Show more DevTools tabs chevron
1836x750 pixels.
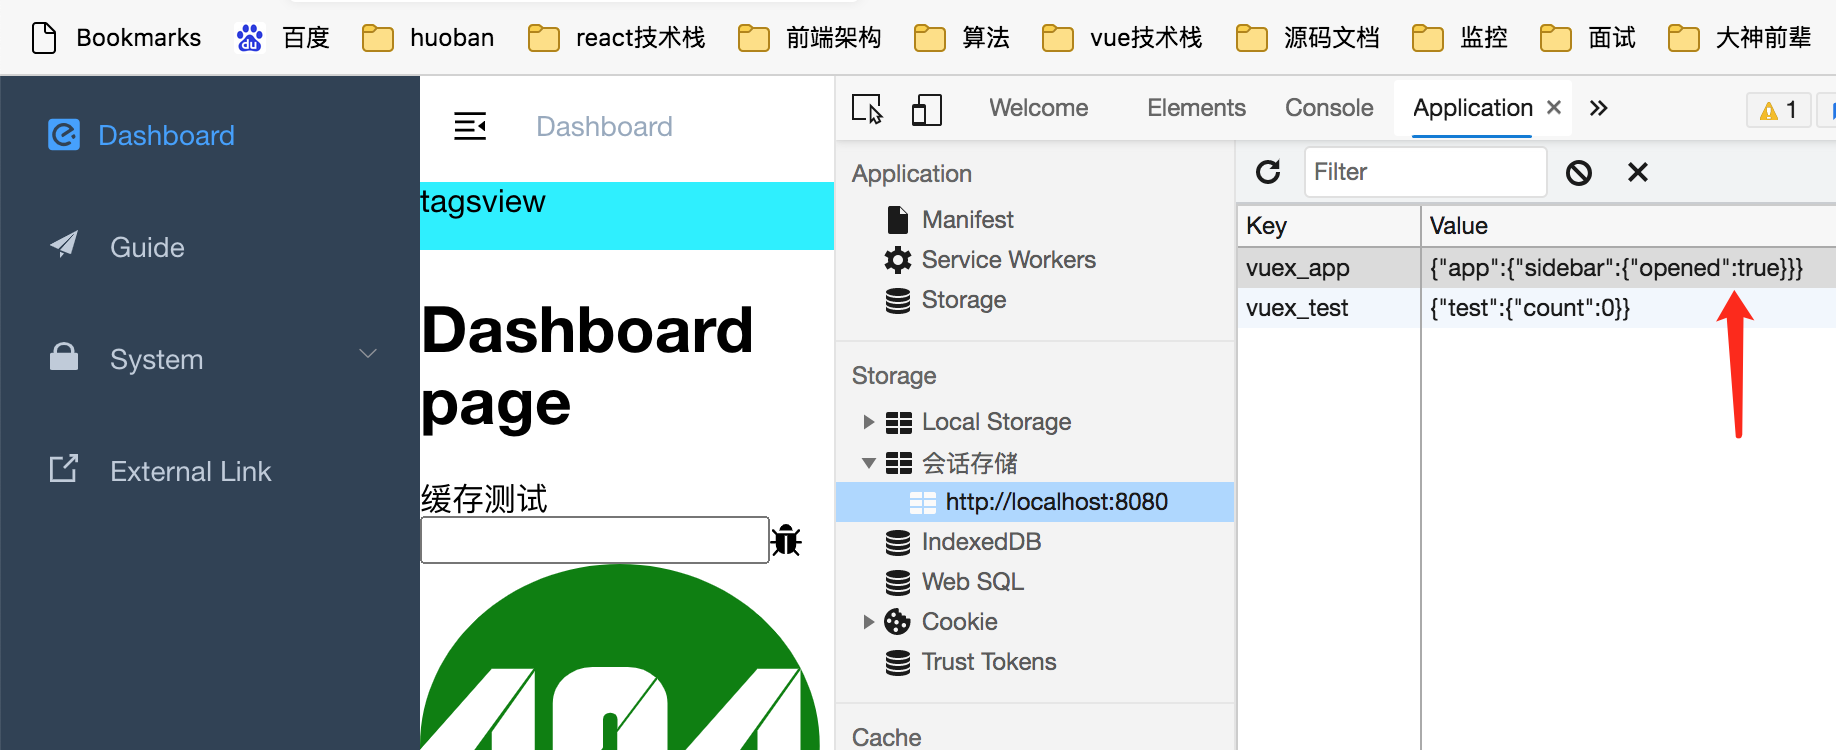click(x=1599, y=108)
